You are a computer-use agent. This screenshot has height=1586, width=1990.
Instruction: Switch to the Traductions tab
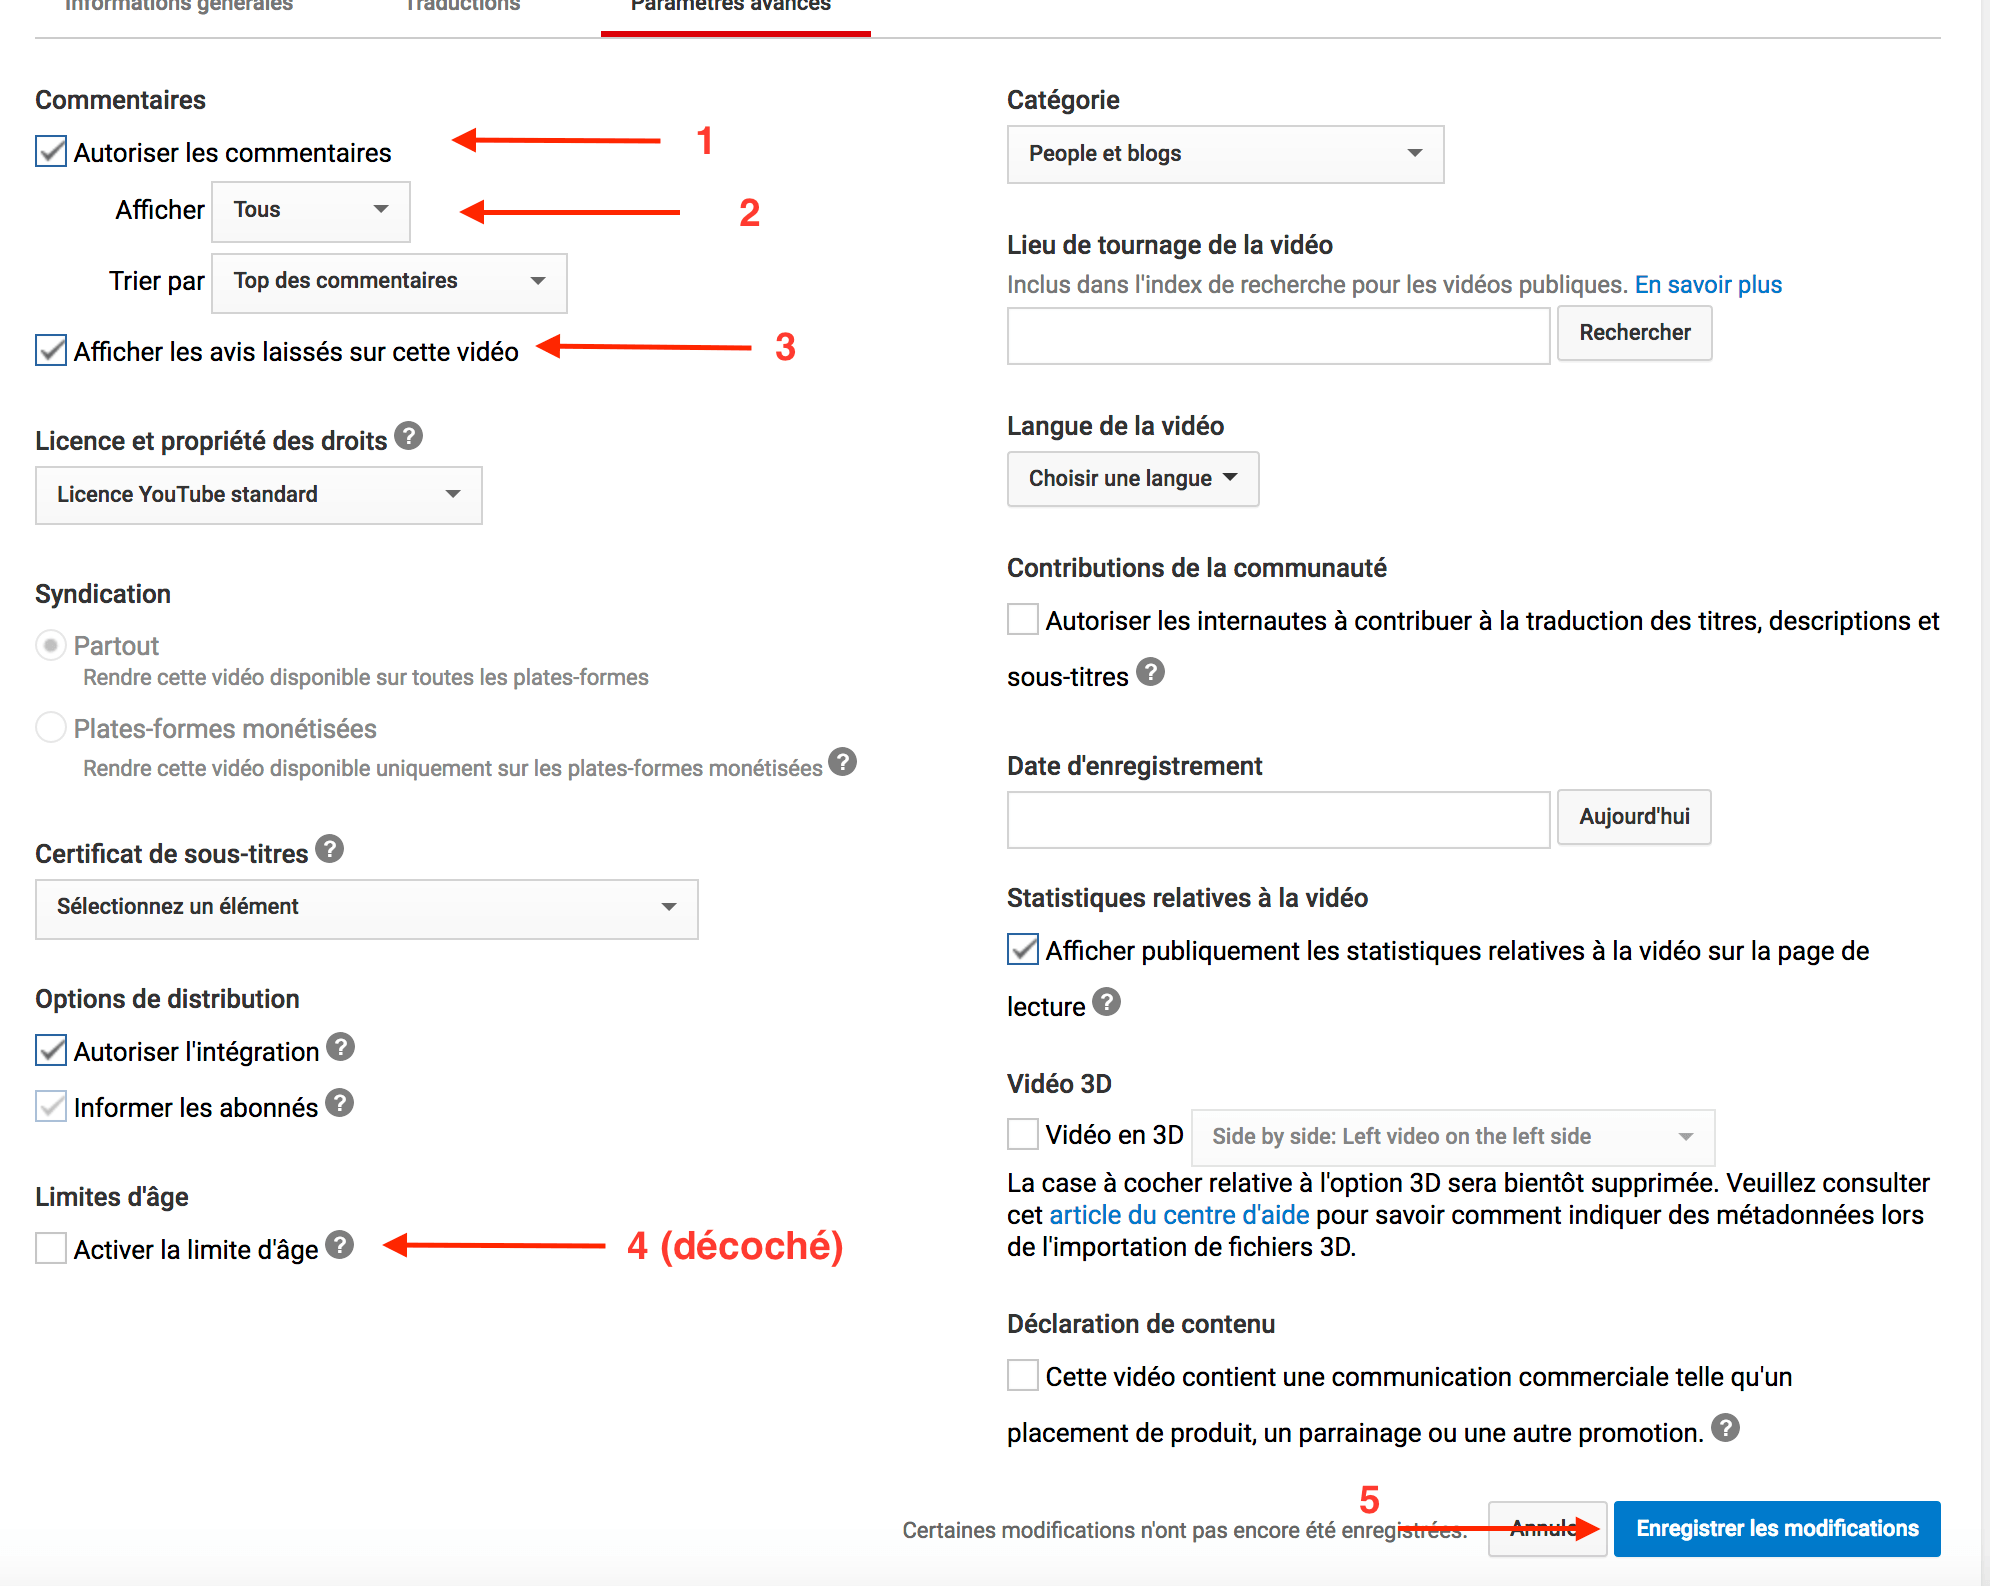coord(462,8)
